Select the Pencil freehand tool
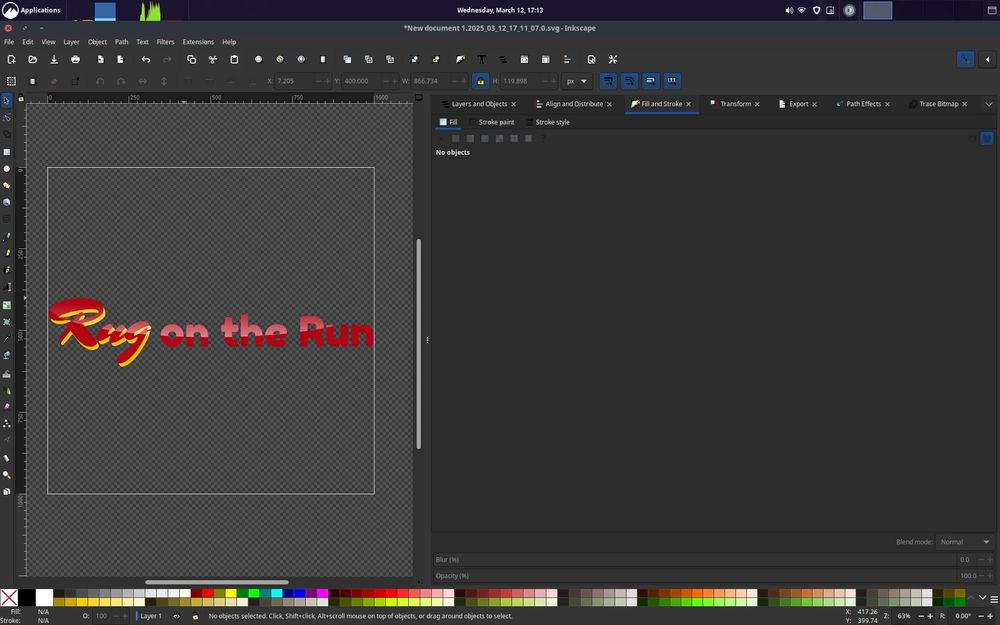 click(x=6, y=253)
